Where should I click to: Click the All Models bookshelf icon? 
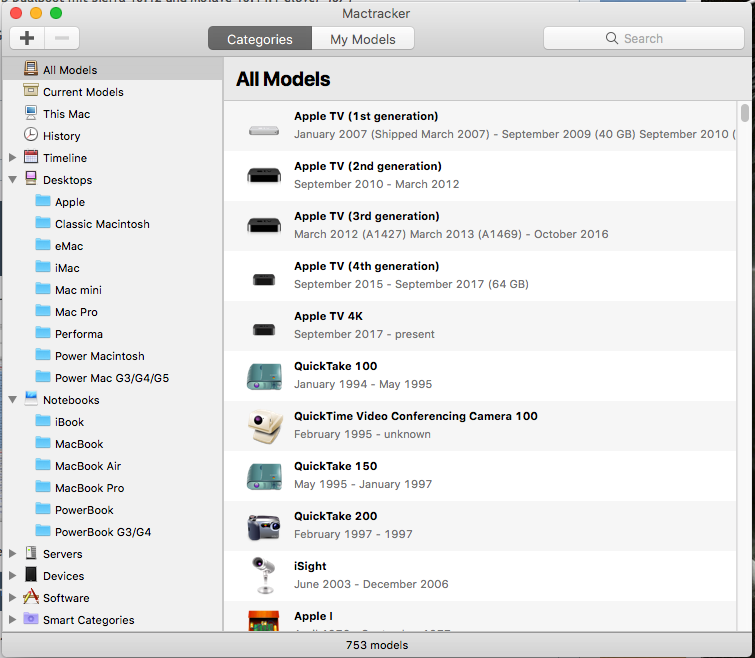point(31,69)
